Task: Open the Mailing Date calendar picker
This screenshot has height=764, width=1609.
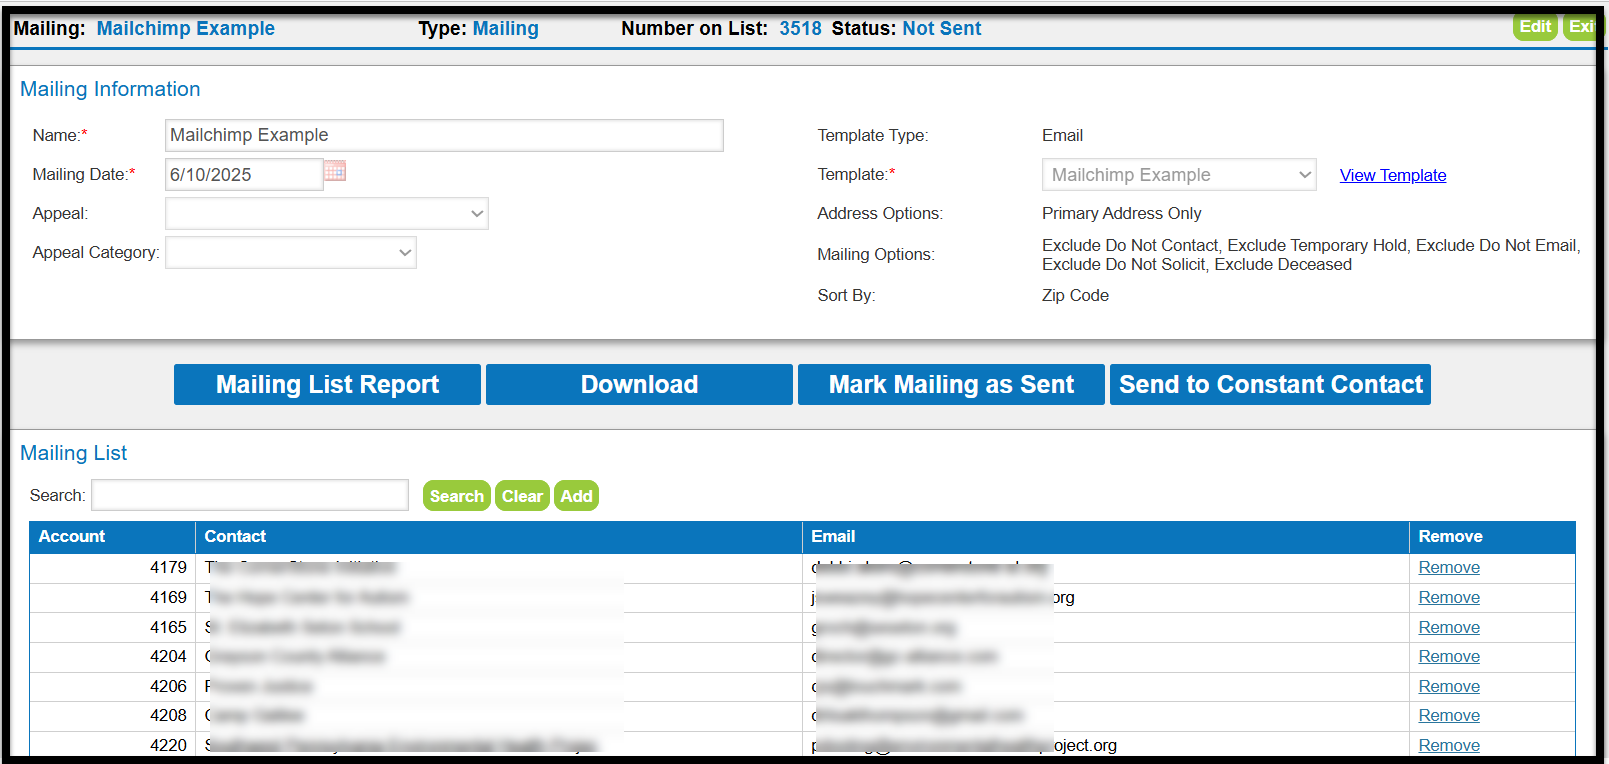Action: pos(335,171)
